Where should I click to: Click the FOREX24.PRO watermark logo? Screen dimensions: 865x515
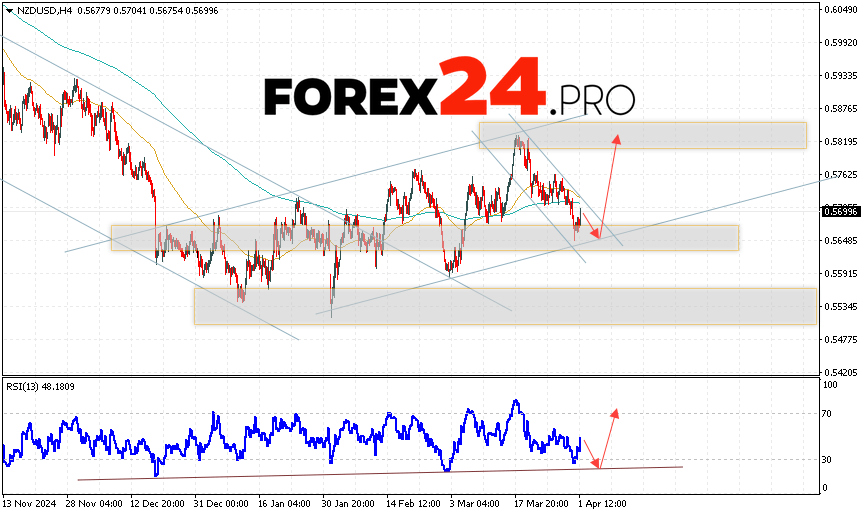[x=449, y=92]
